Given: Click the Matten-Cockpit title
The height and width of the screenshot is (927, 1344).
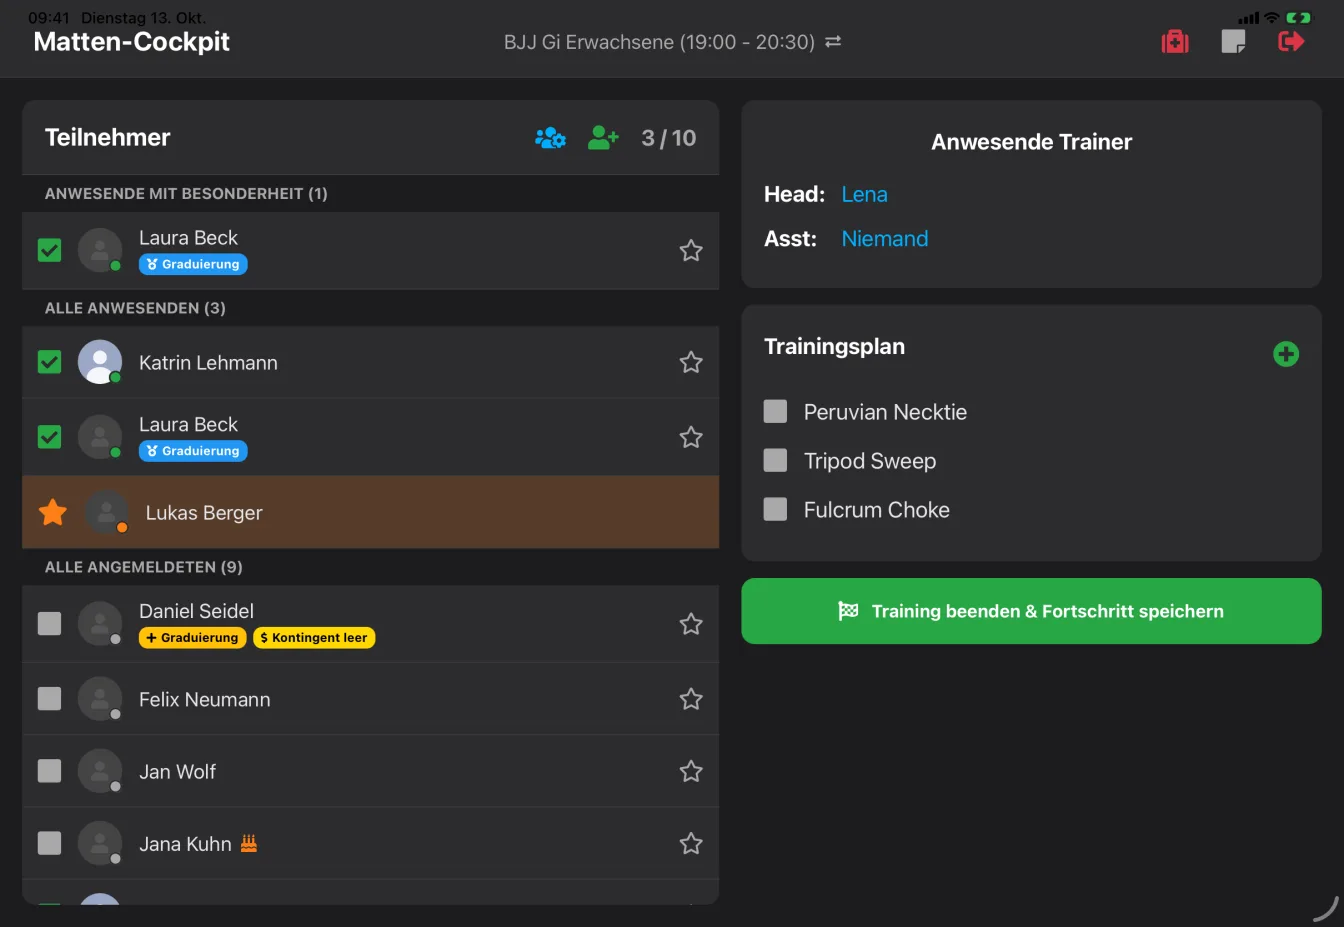Looking at the screenshot, I should point(132,42).
